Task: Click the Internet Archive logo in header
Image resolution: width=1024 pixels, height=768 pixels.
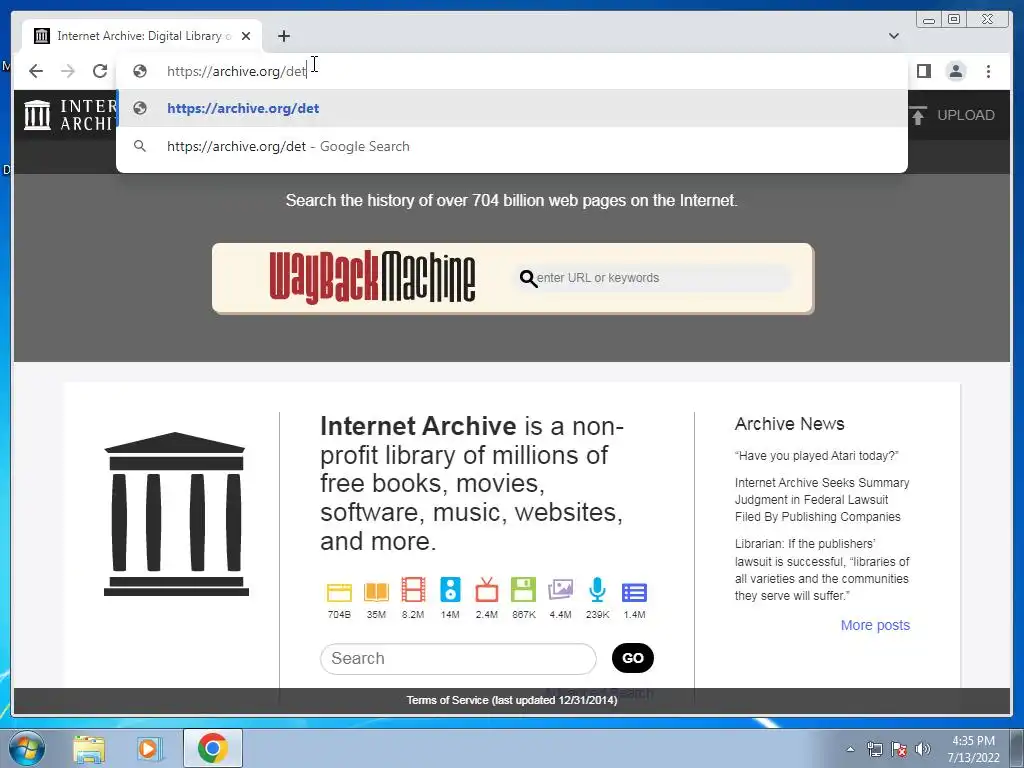Action: click(70, 115)
